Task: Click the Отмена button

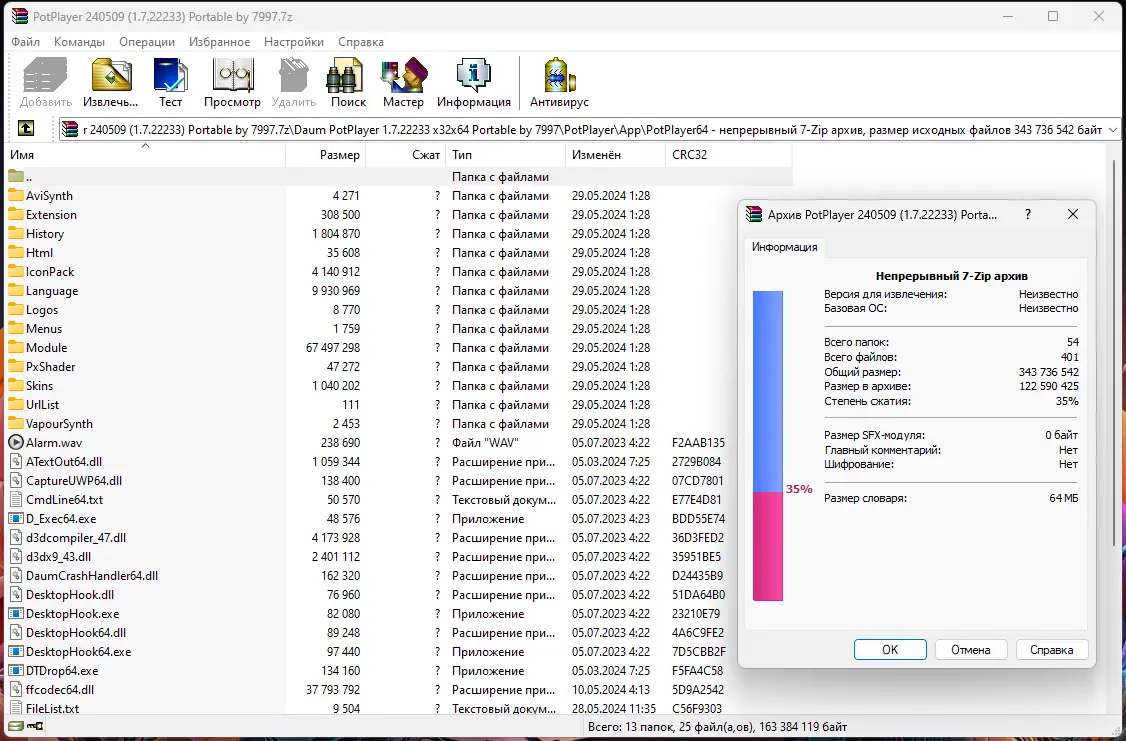Action: click(x=971, y=650)
